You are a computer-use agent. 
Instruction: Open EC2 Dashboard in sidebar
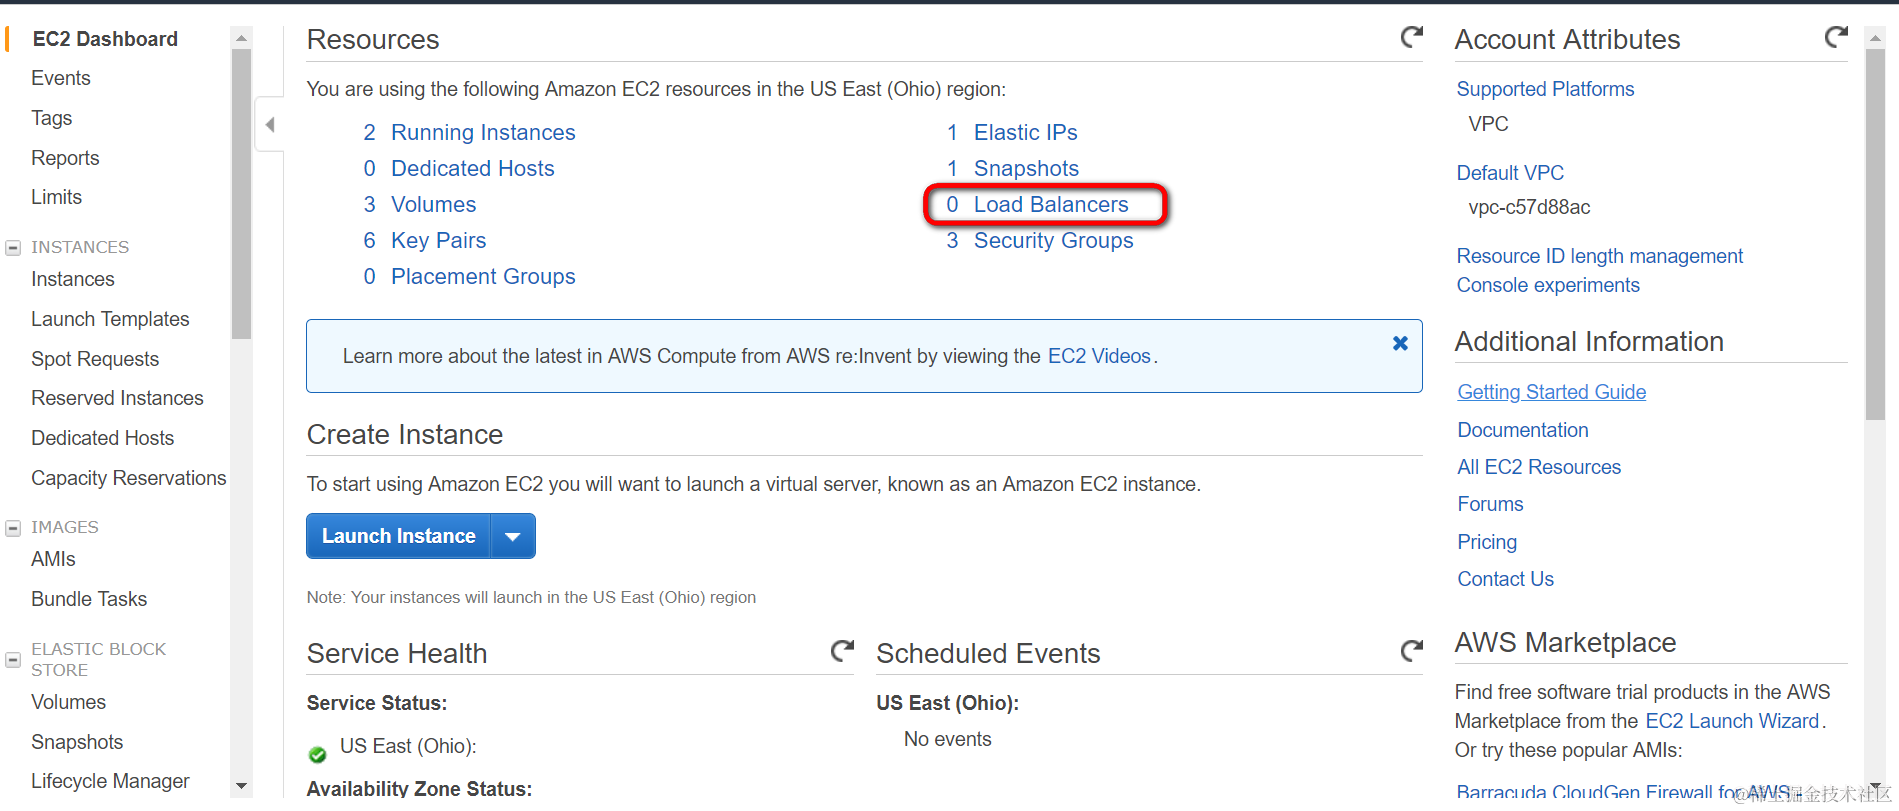coord(105,39)
